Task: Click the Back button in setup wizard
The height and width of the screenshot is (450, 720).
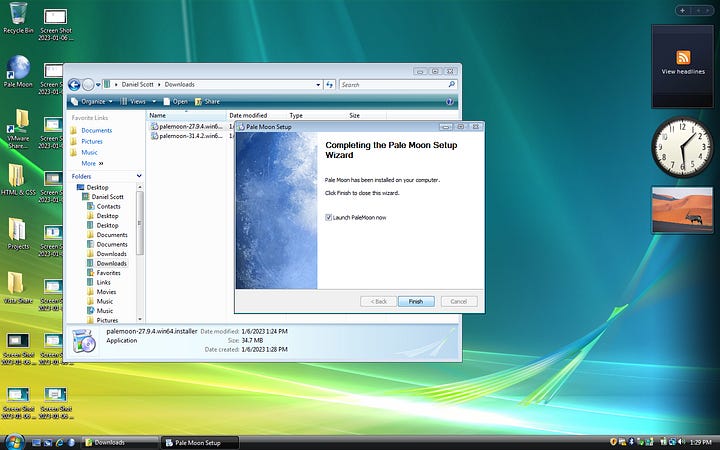Action: (378, 301)
